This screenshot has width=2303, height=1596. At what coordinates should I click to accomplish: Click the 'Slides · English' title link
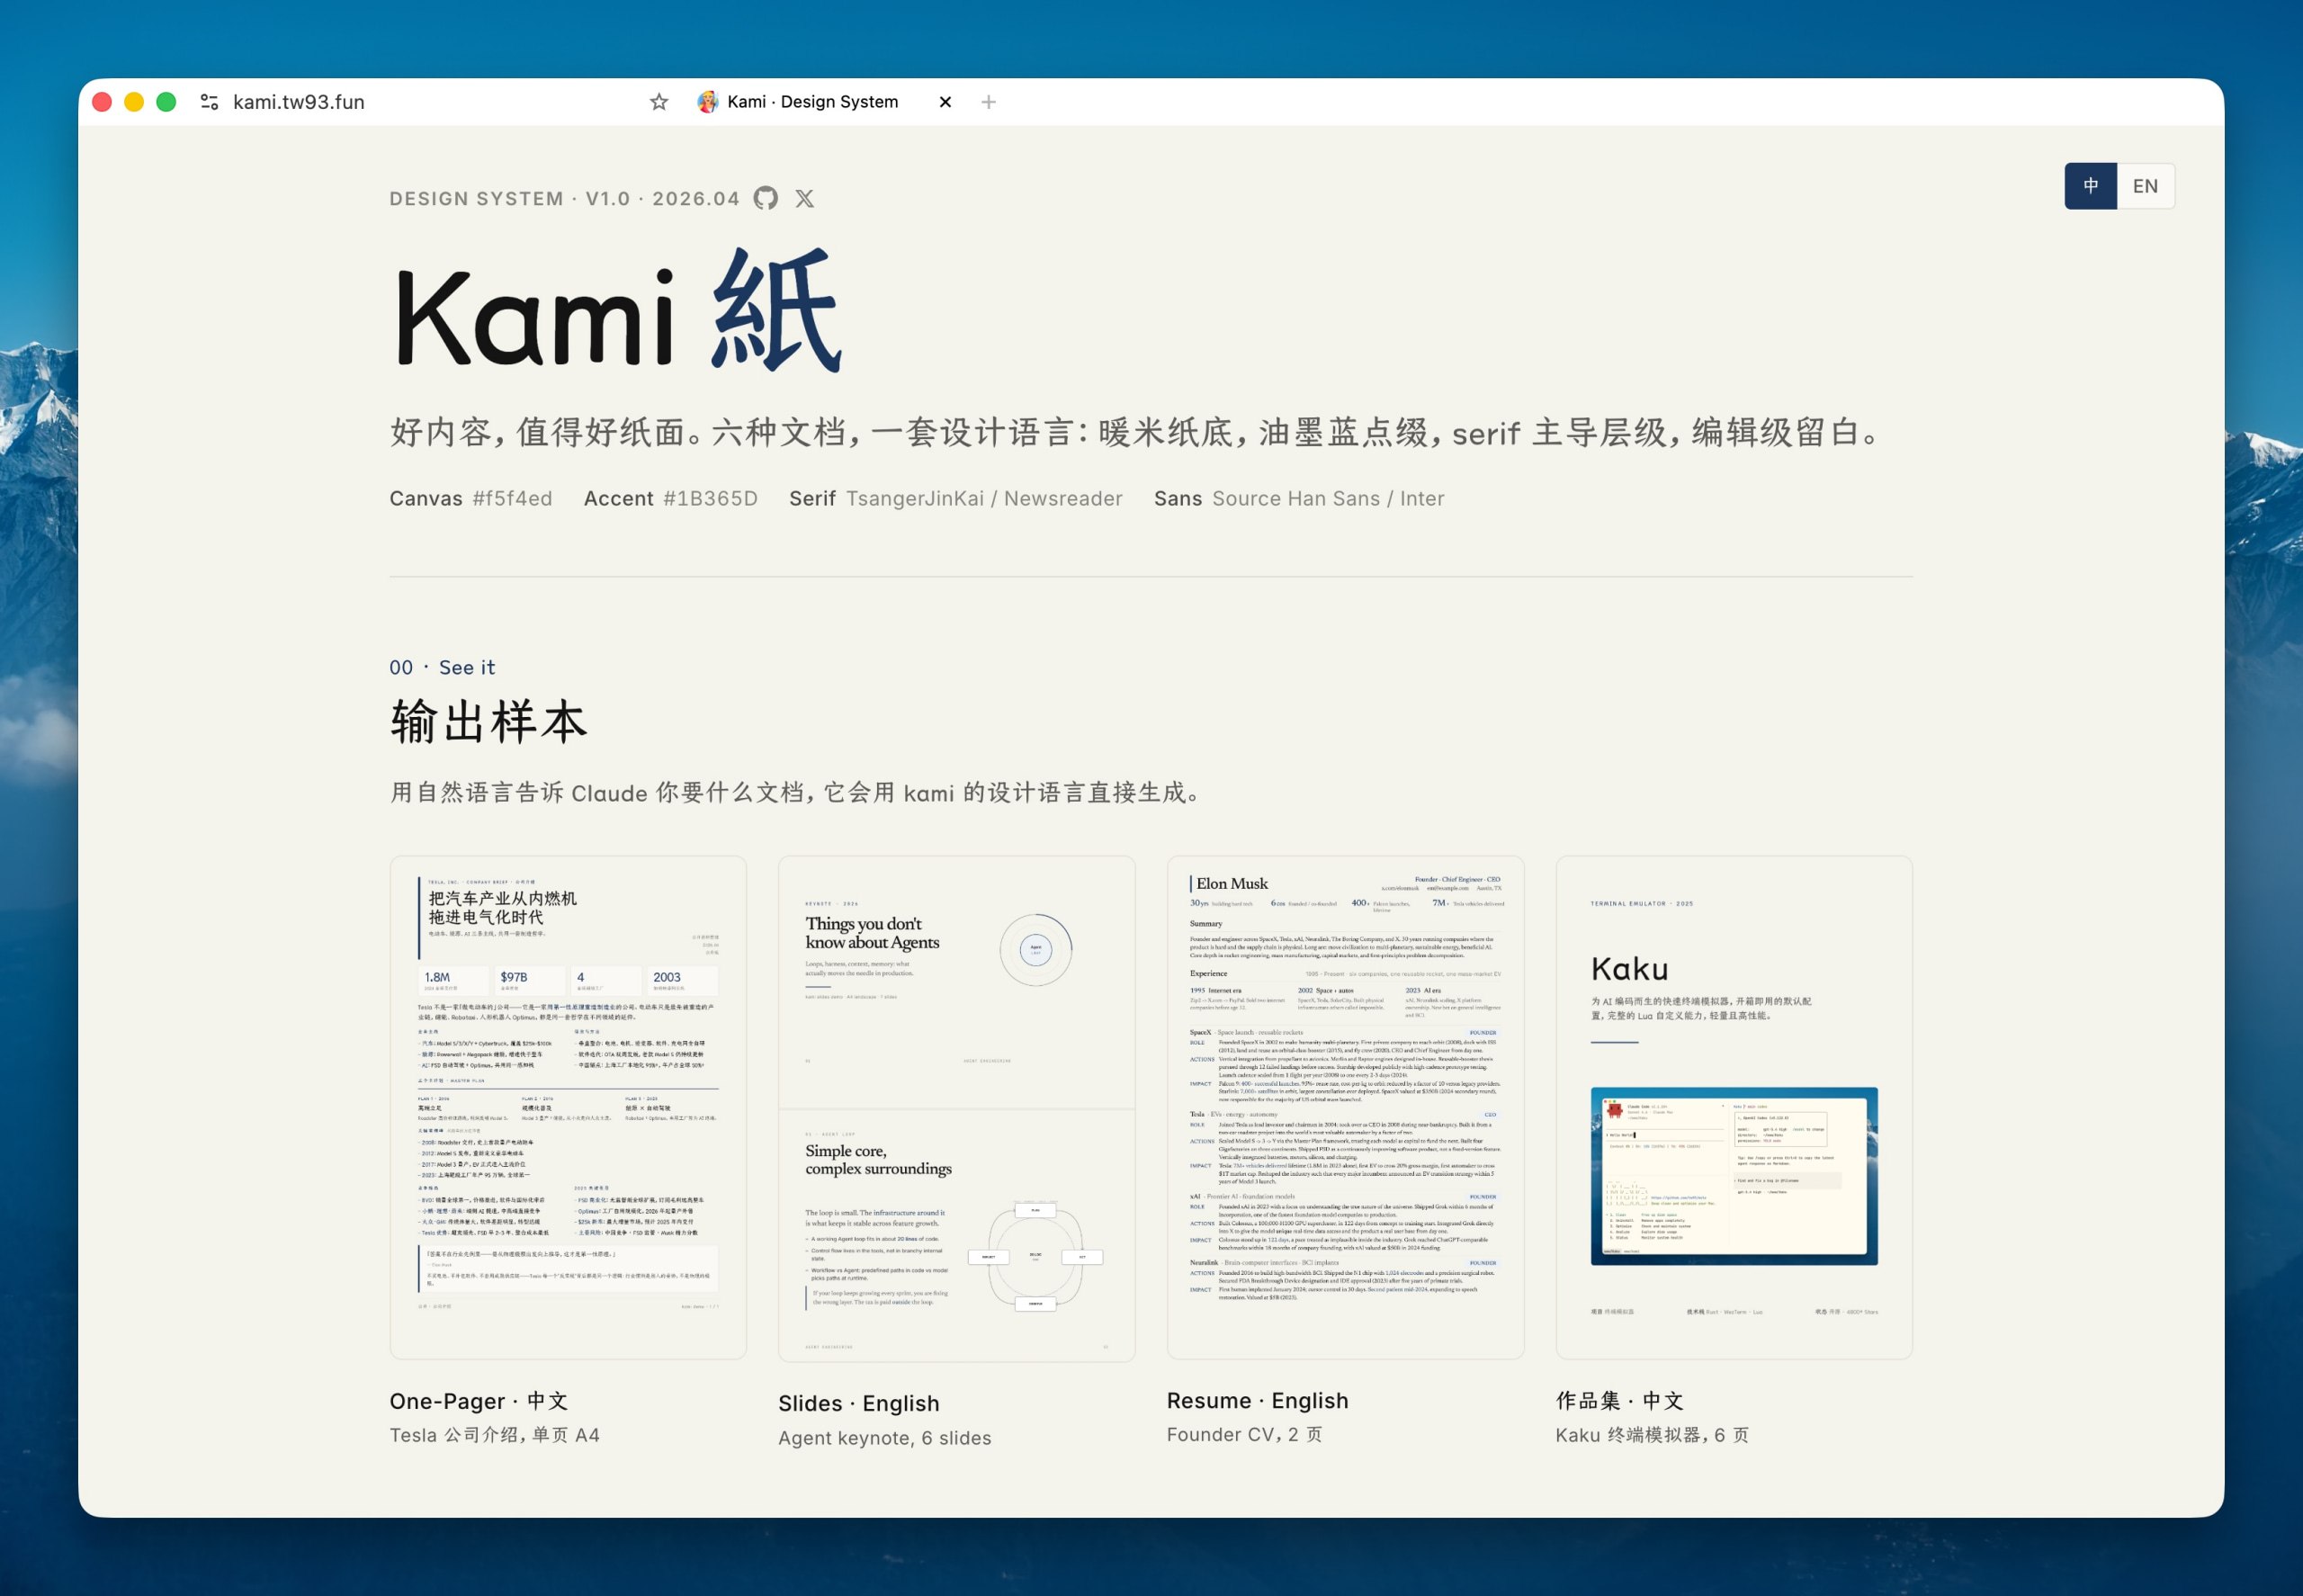[858, 1403]
